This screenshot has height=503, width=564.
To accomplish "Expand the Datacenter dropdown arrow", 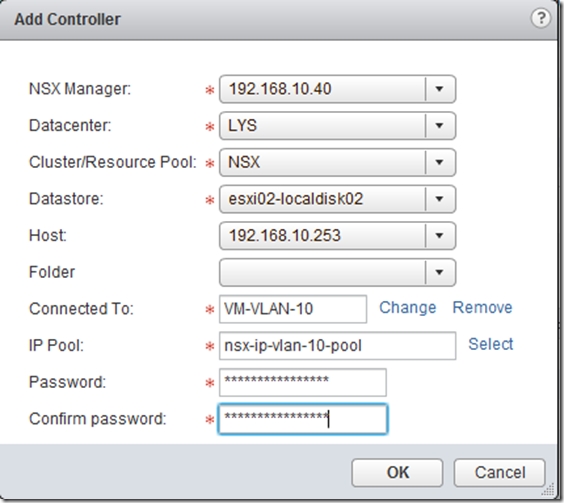I will 440,126.
